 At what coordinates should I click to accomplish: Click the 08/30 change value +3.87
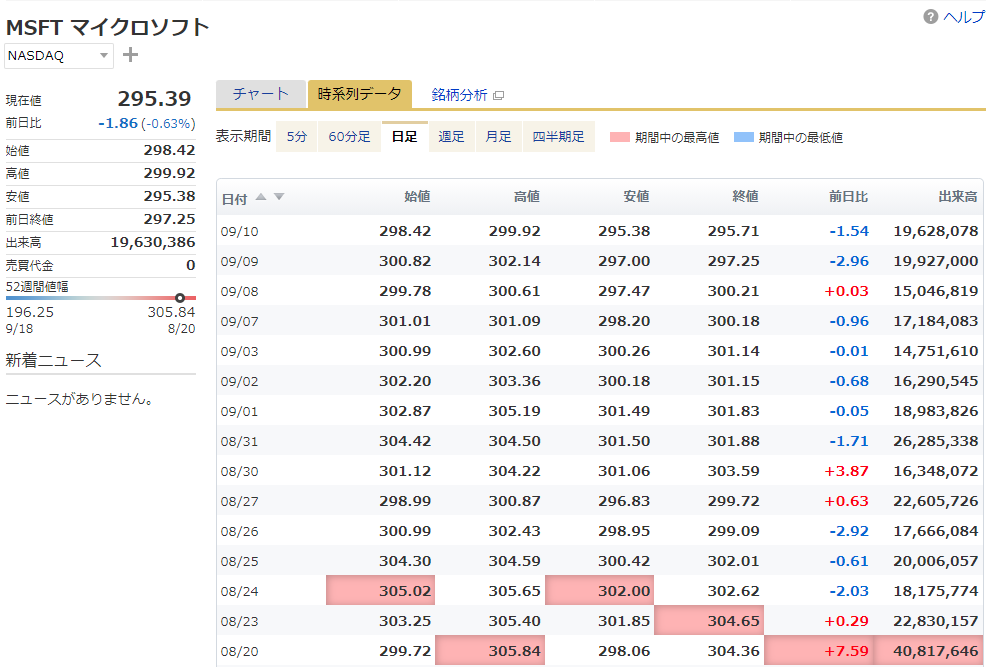(x=846, y=472)
